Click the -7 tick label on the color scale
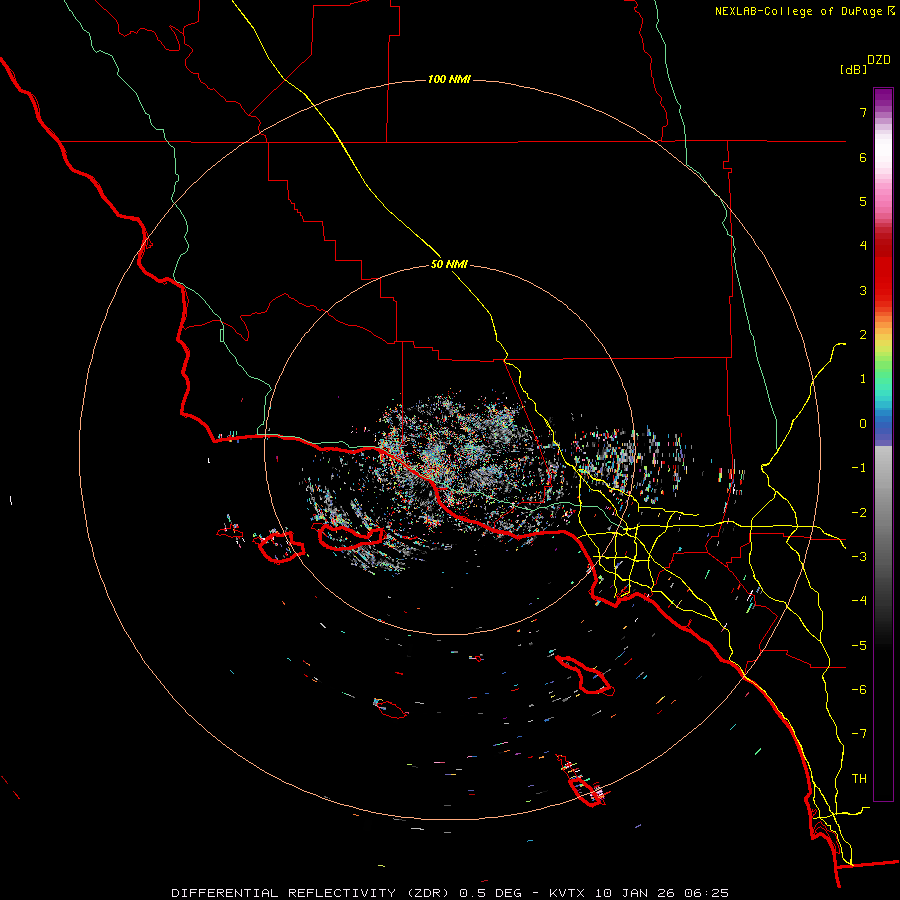This screenshot has height=900, width=900. [x=859, y=734]
